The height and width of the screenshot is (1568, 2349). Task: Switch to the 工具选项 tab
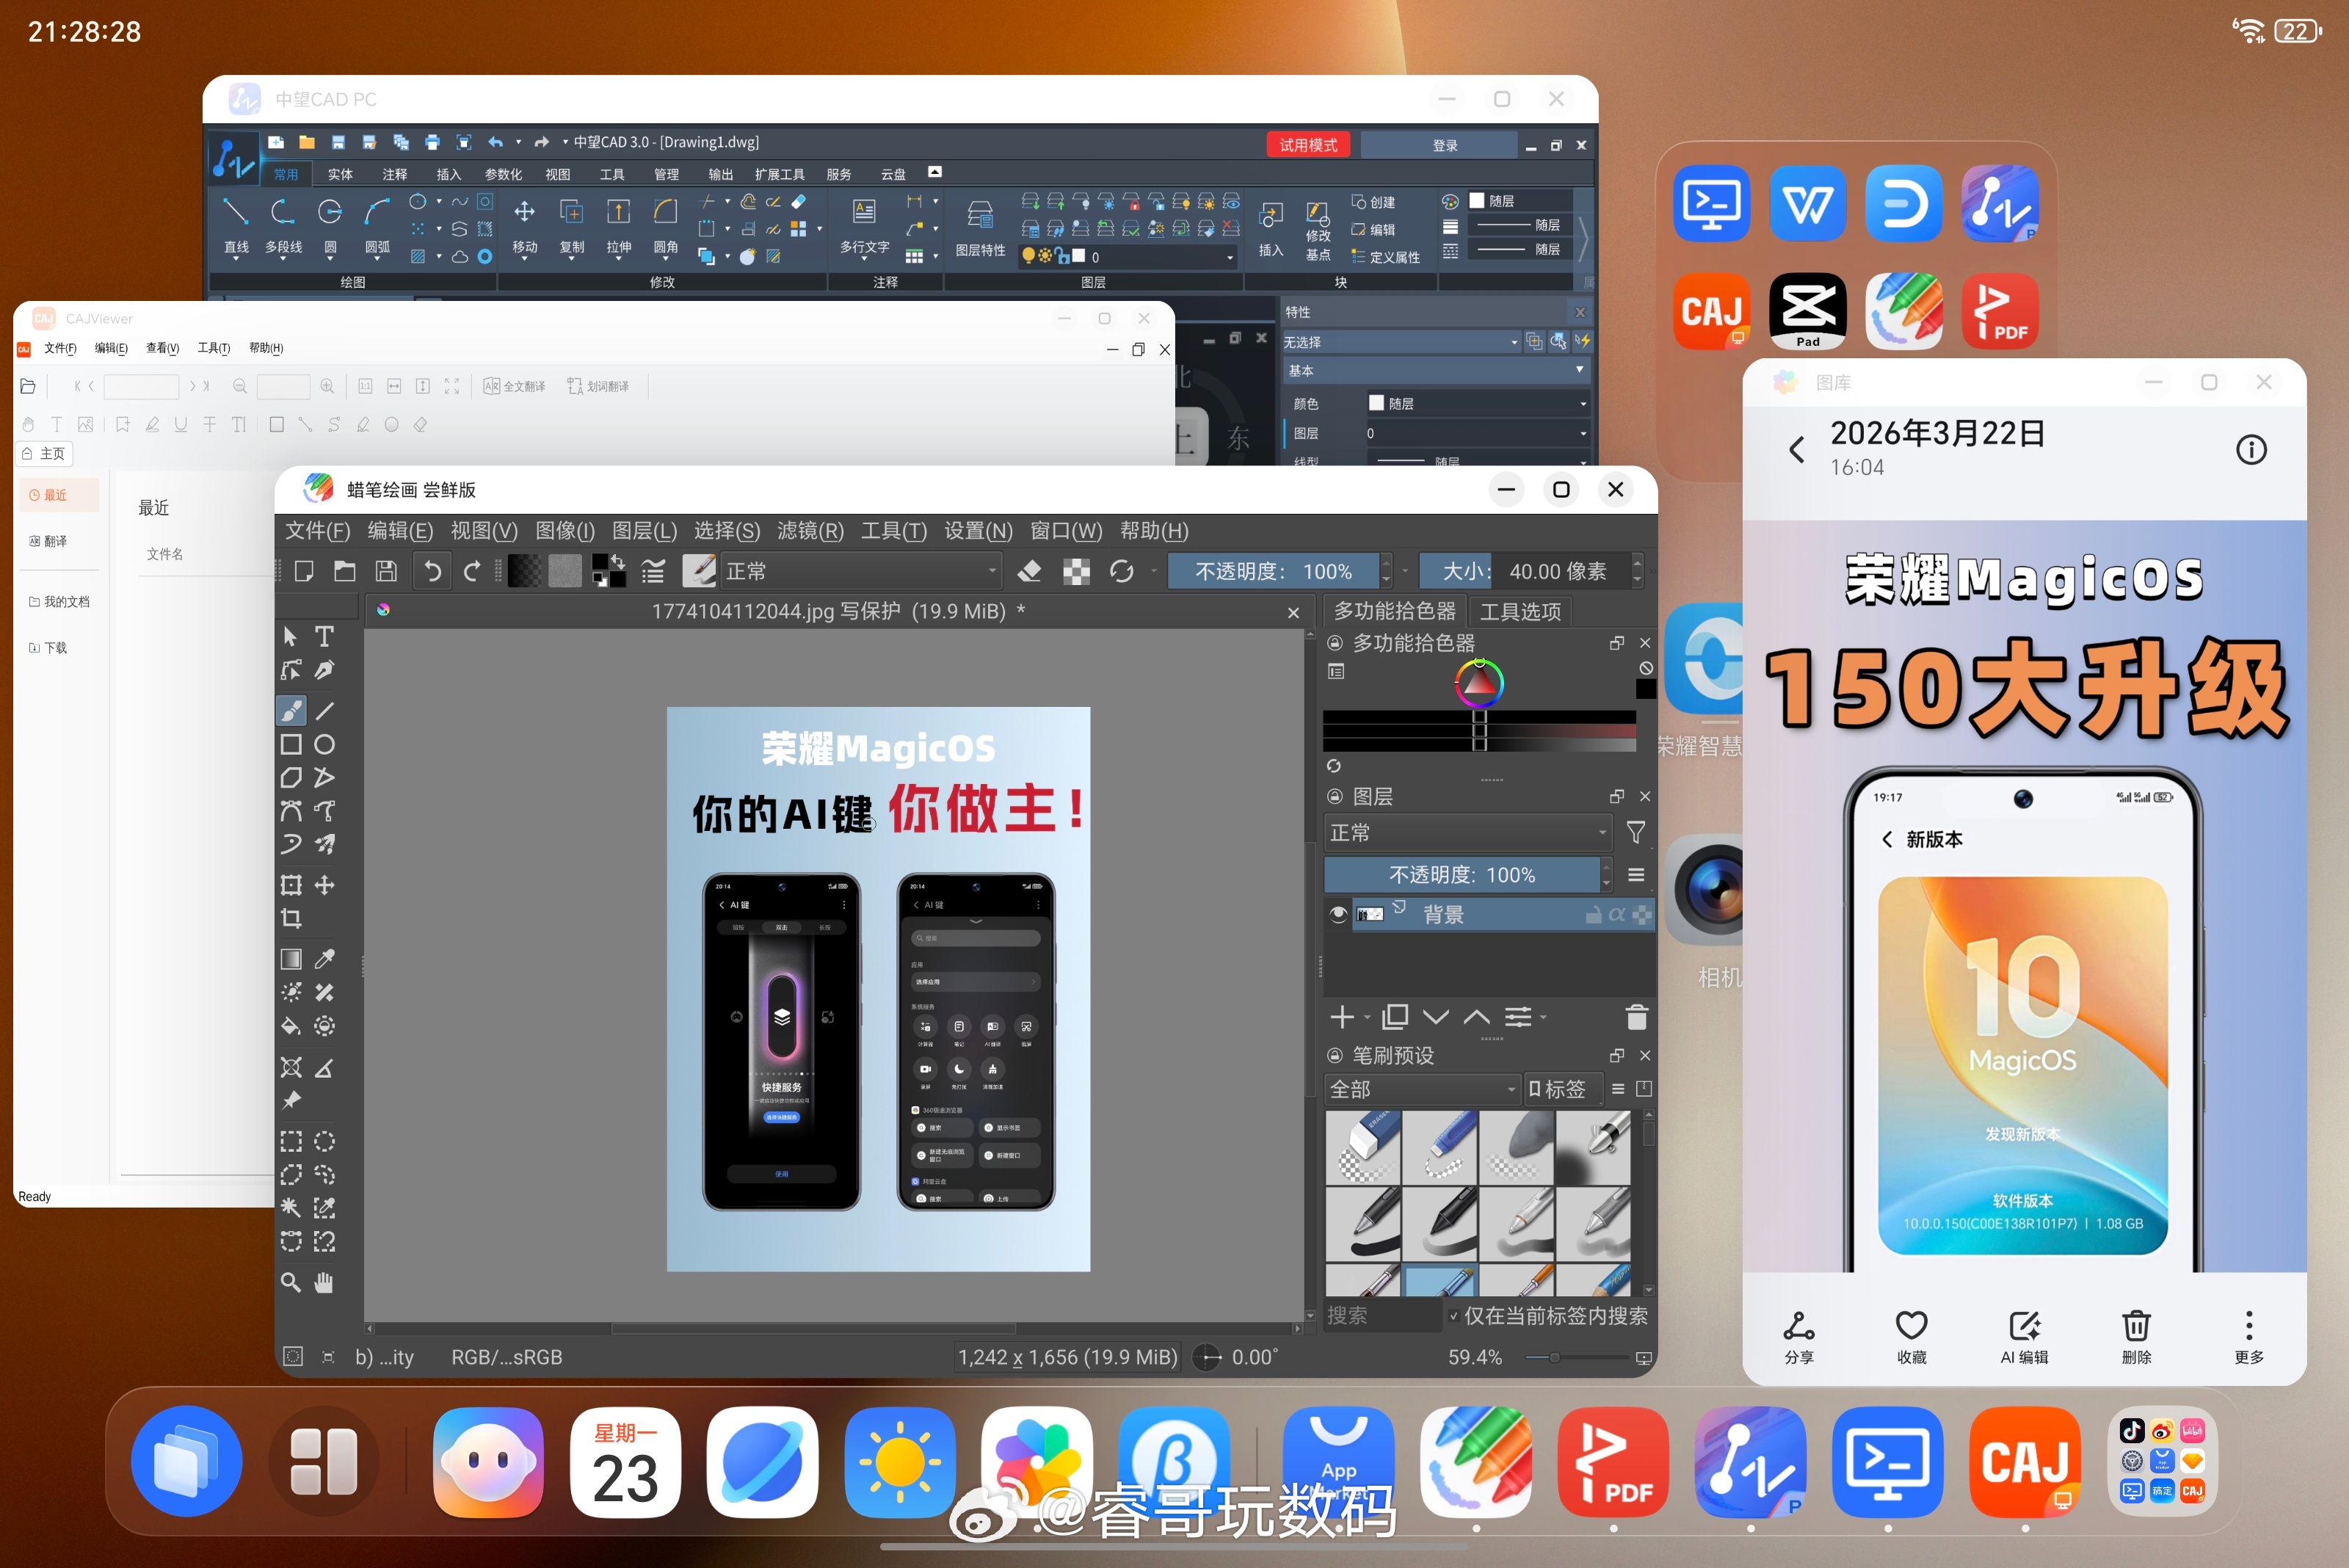(1520, 611)
